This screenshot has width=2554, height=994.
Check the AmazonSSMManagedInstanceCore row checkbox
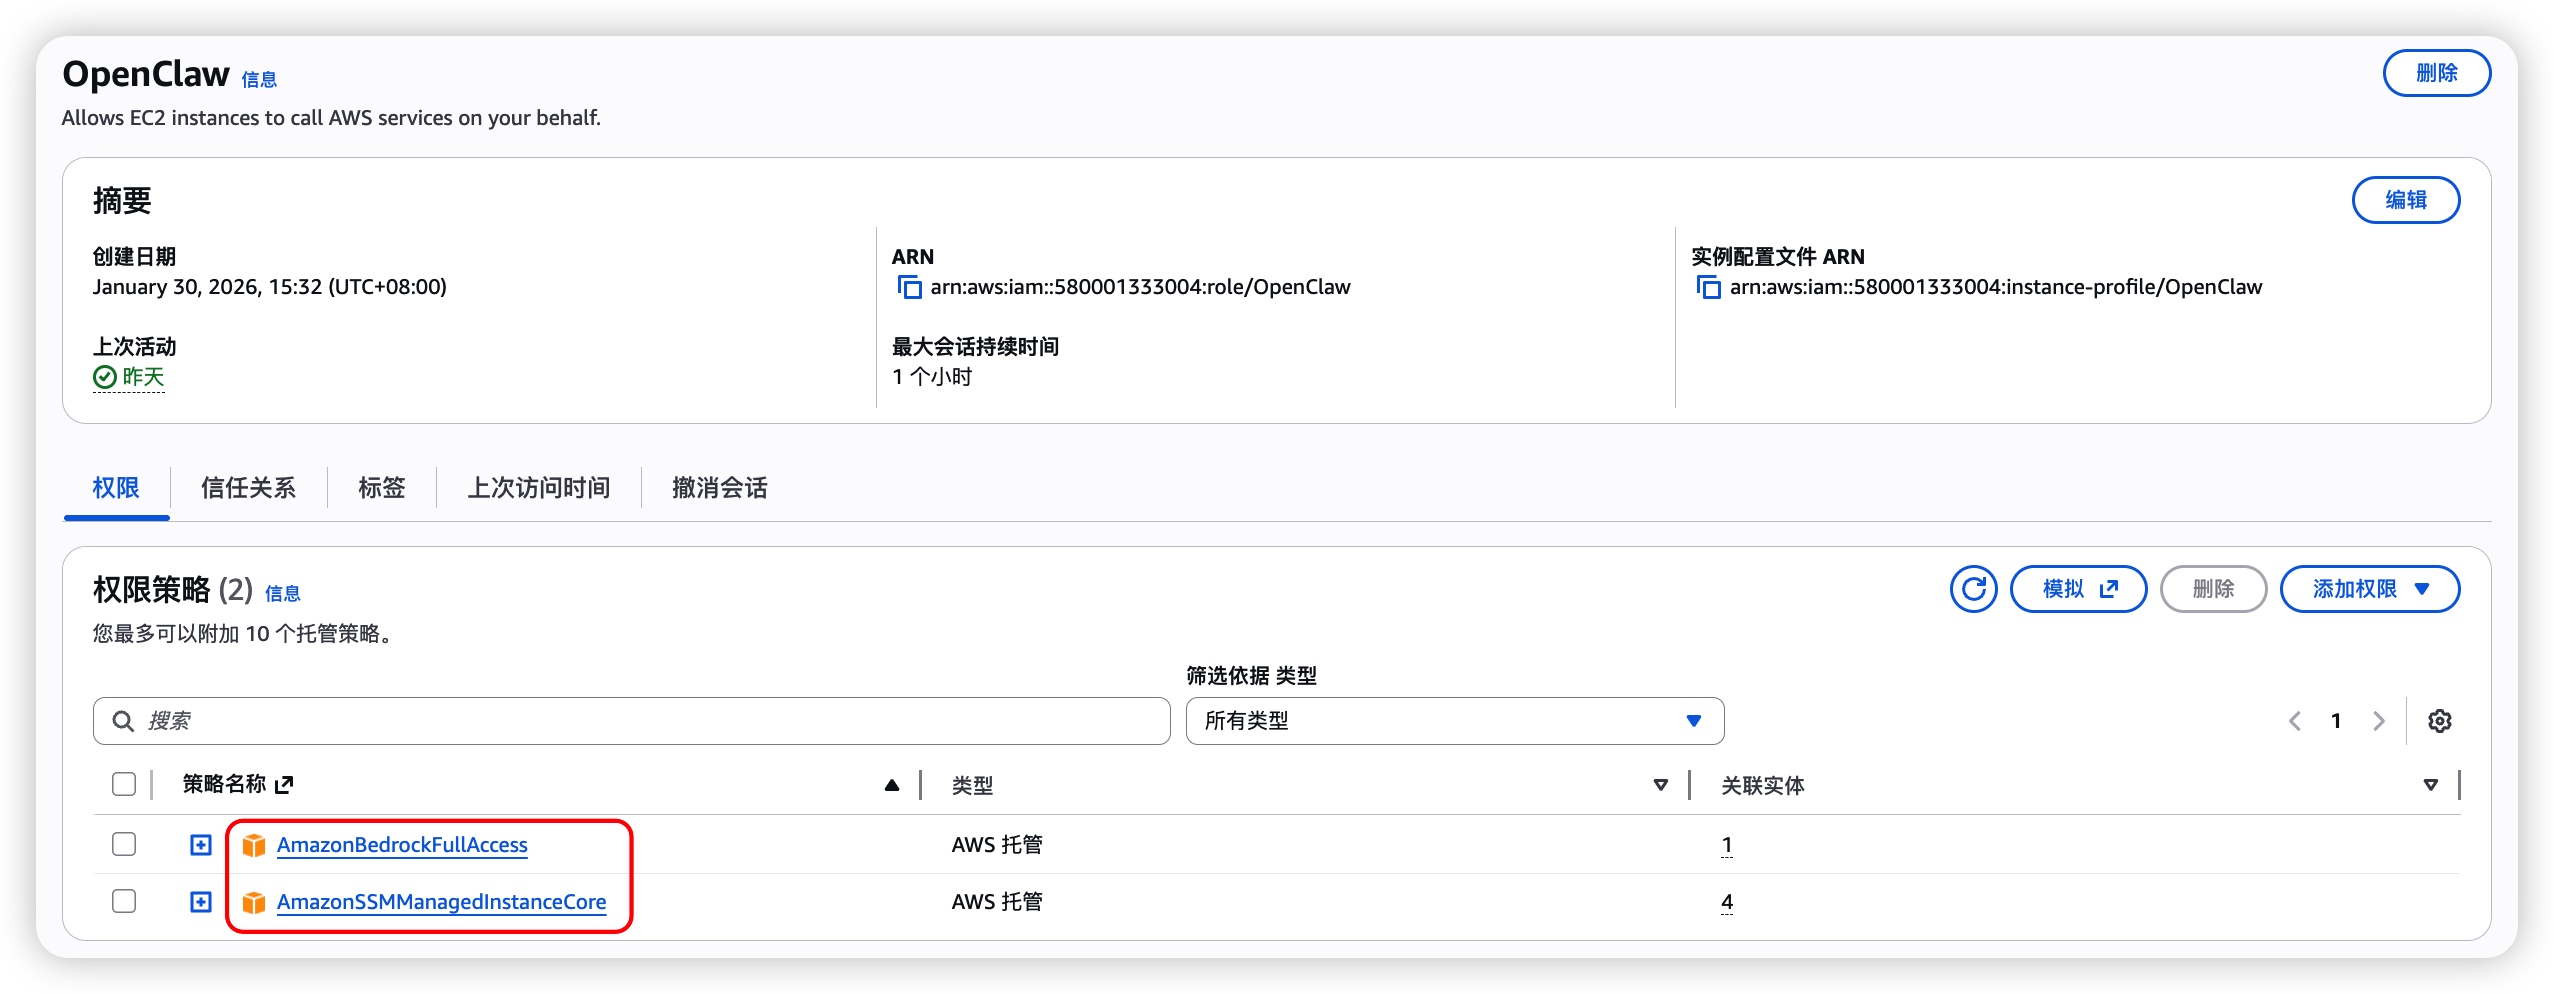coord(124,901)
